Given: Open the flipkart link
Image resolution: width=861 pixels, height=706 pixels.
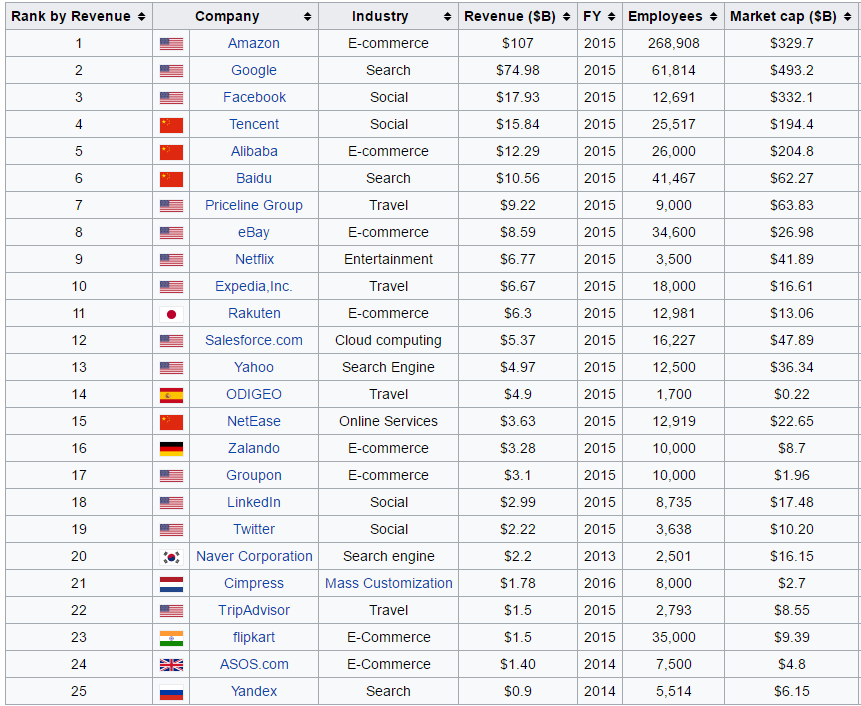Looking at the screenshot, I should point(254,637).
